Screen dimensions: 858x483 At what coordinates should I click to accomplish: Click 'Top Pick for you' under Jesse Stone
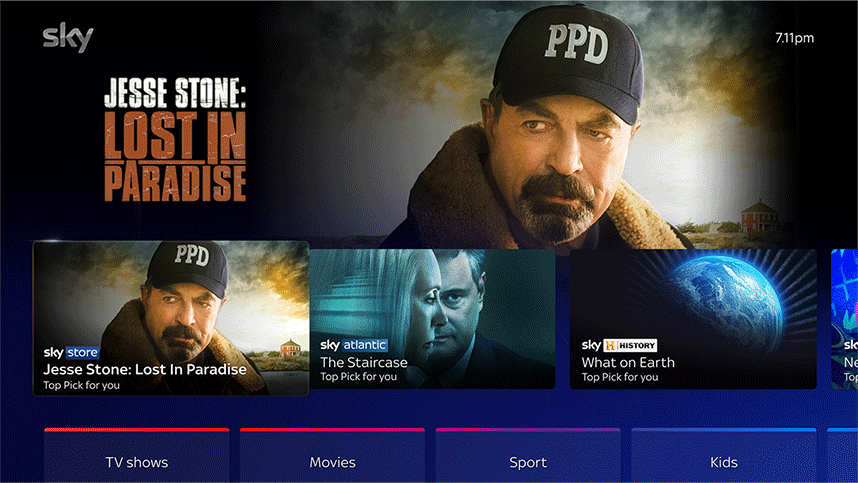tap(82, 385)
